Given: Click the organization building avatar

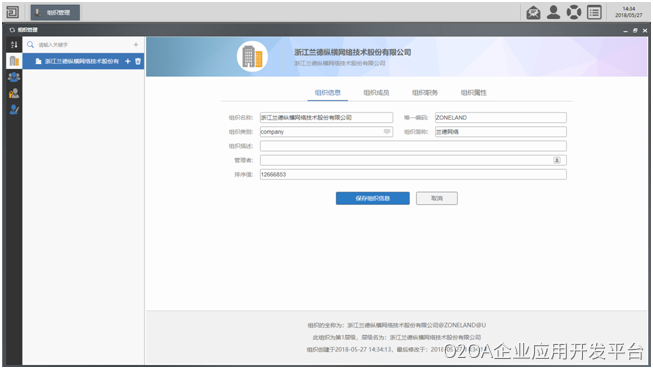Looking at the screenshot, I should coord(252,56).
